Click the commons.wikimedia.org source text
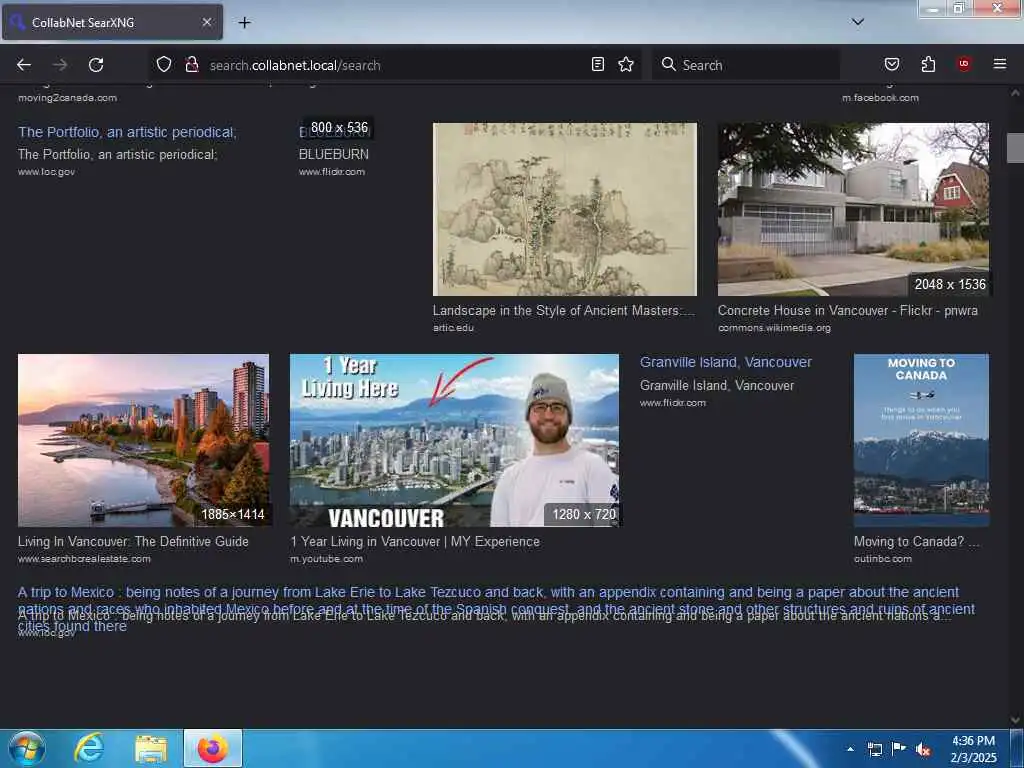The width and height of the screenshot is (1024, 768). (775, 328)
